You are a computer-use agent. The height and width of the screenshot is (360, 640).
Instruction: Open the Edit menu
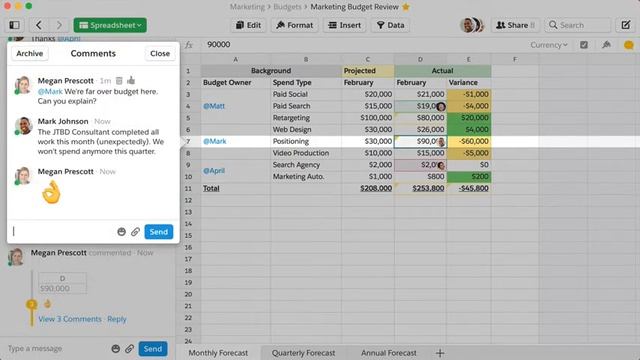point(249,25)
